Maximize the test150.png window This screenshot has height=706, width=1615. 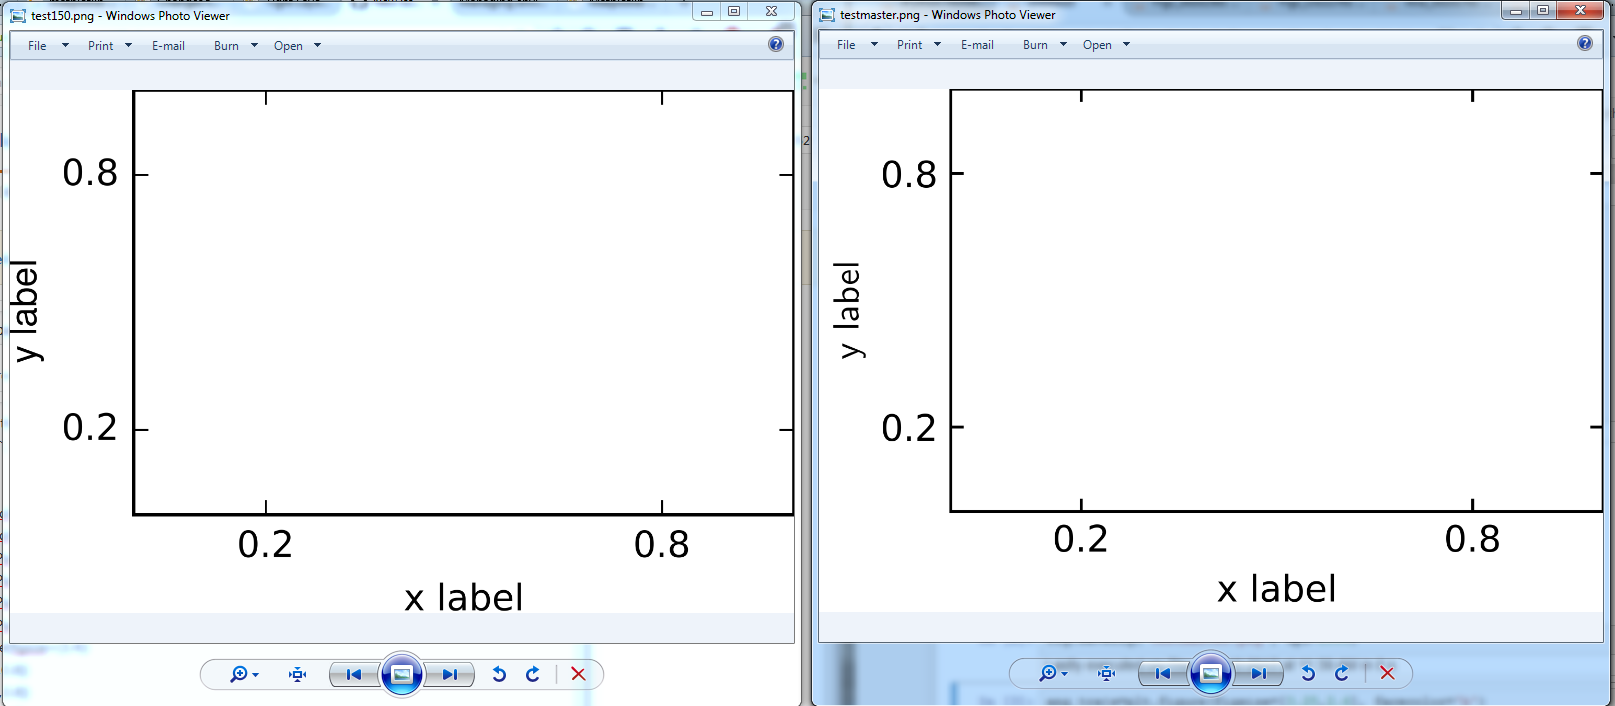pyautogui.click(x=734, y=12)
